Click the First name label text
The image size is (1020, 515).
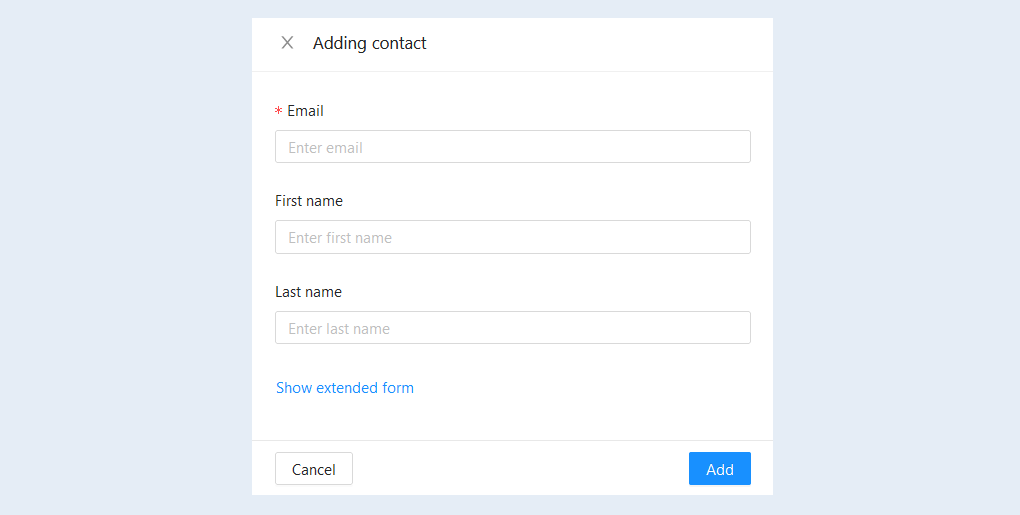309,201
